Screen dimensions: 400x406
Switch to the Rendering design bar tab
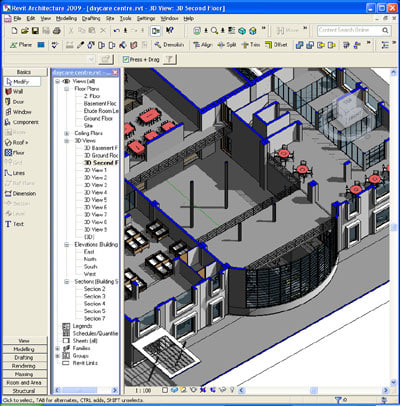[24, 366]
